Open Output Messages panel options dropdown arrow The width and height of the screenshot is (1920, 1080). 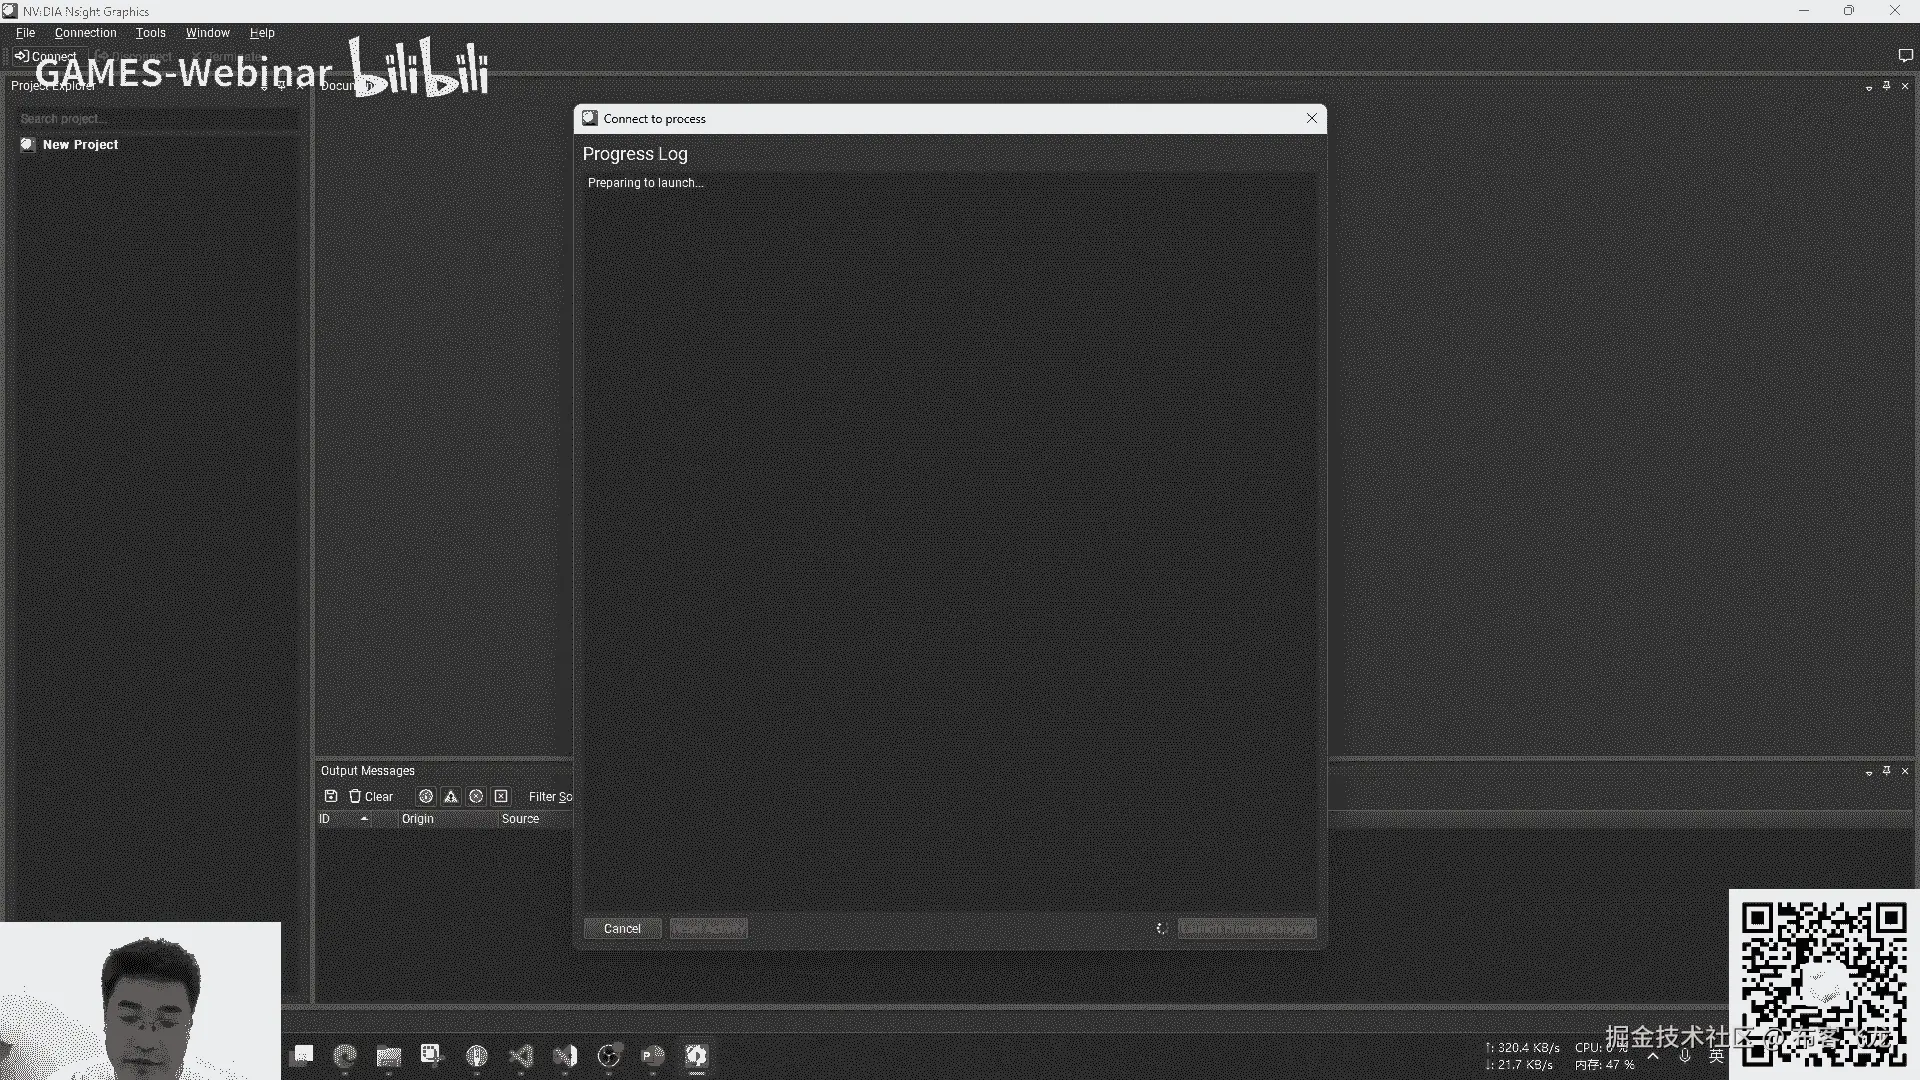click(x=1868, y=772)
